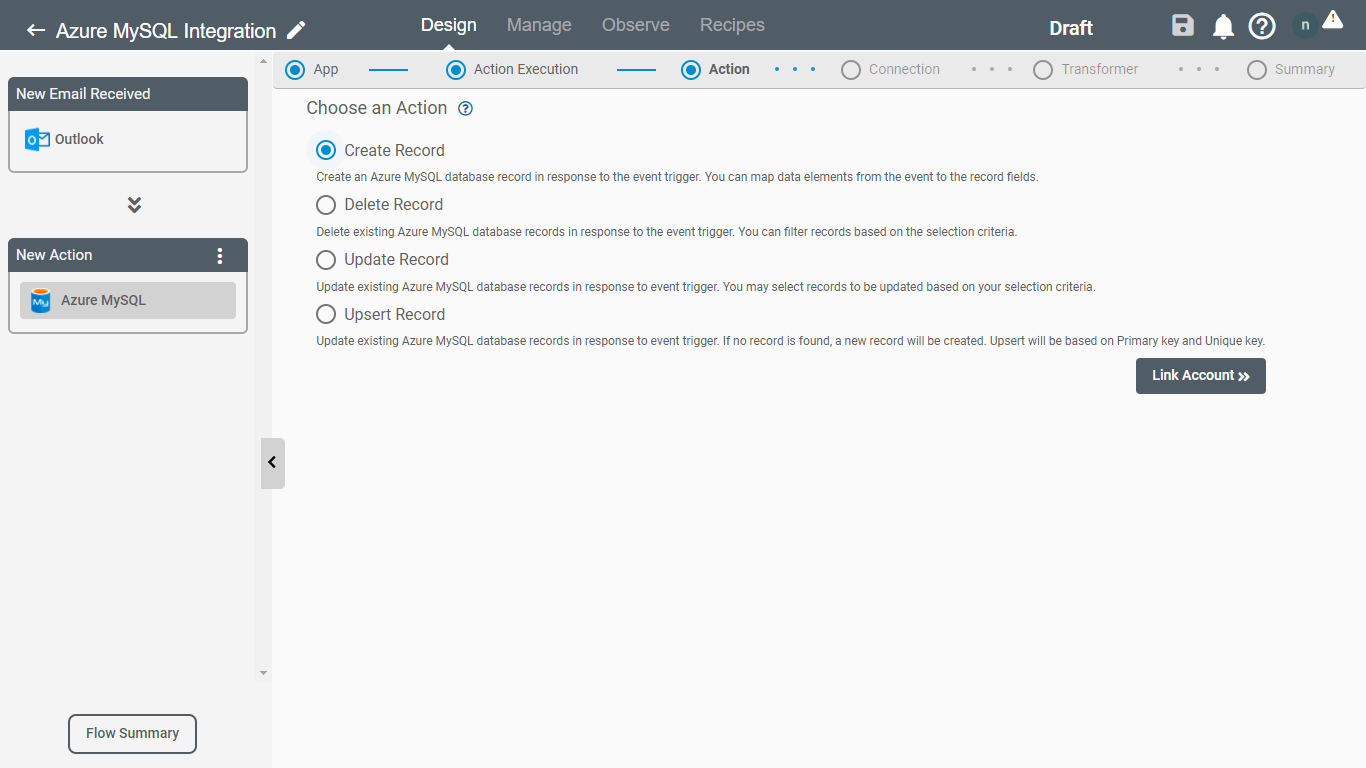
Task: Click the warning triangle icon
Action: (x=1332, y=19)
